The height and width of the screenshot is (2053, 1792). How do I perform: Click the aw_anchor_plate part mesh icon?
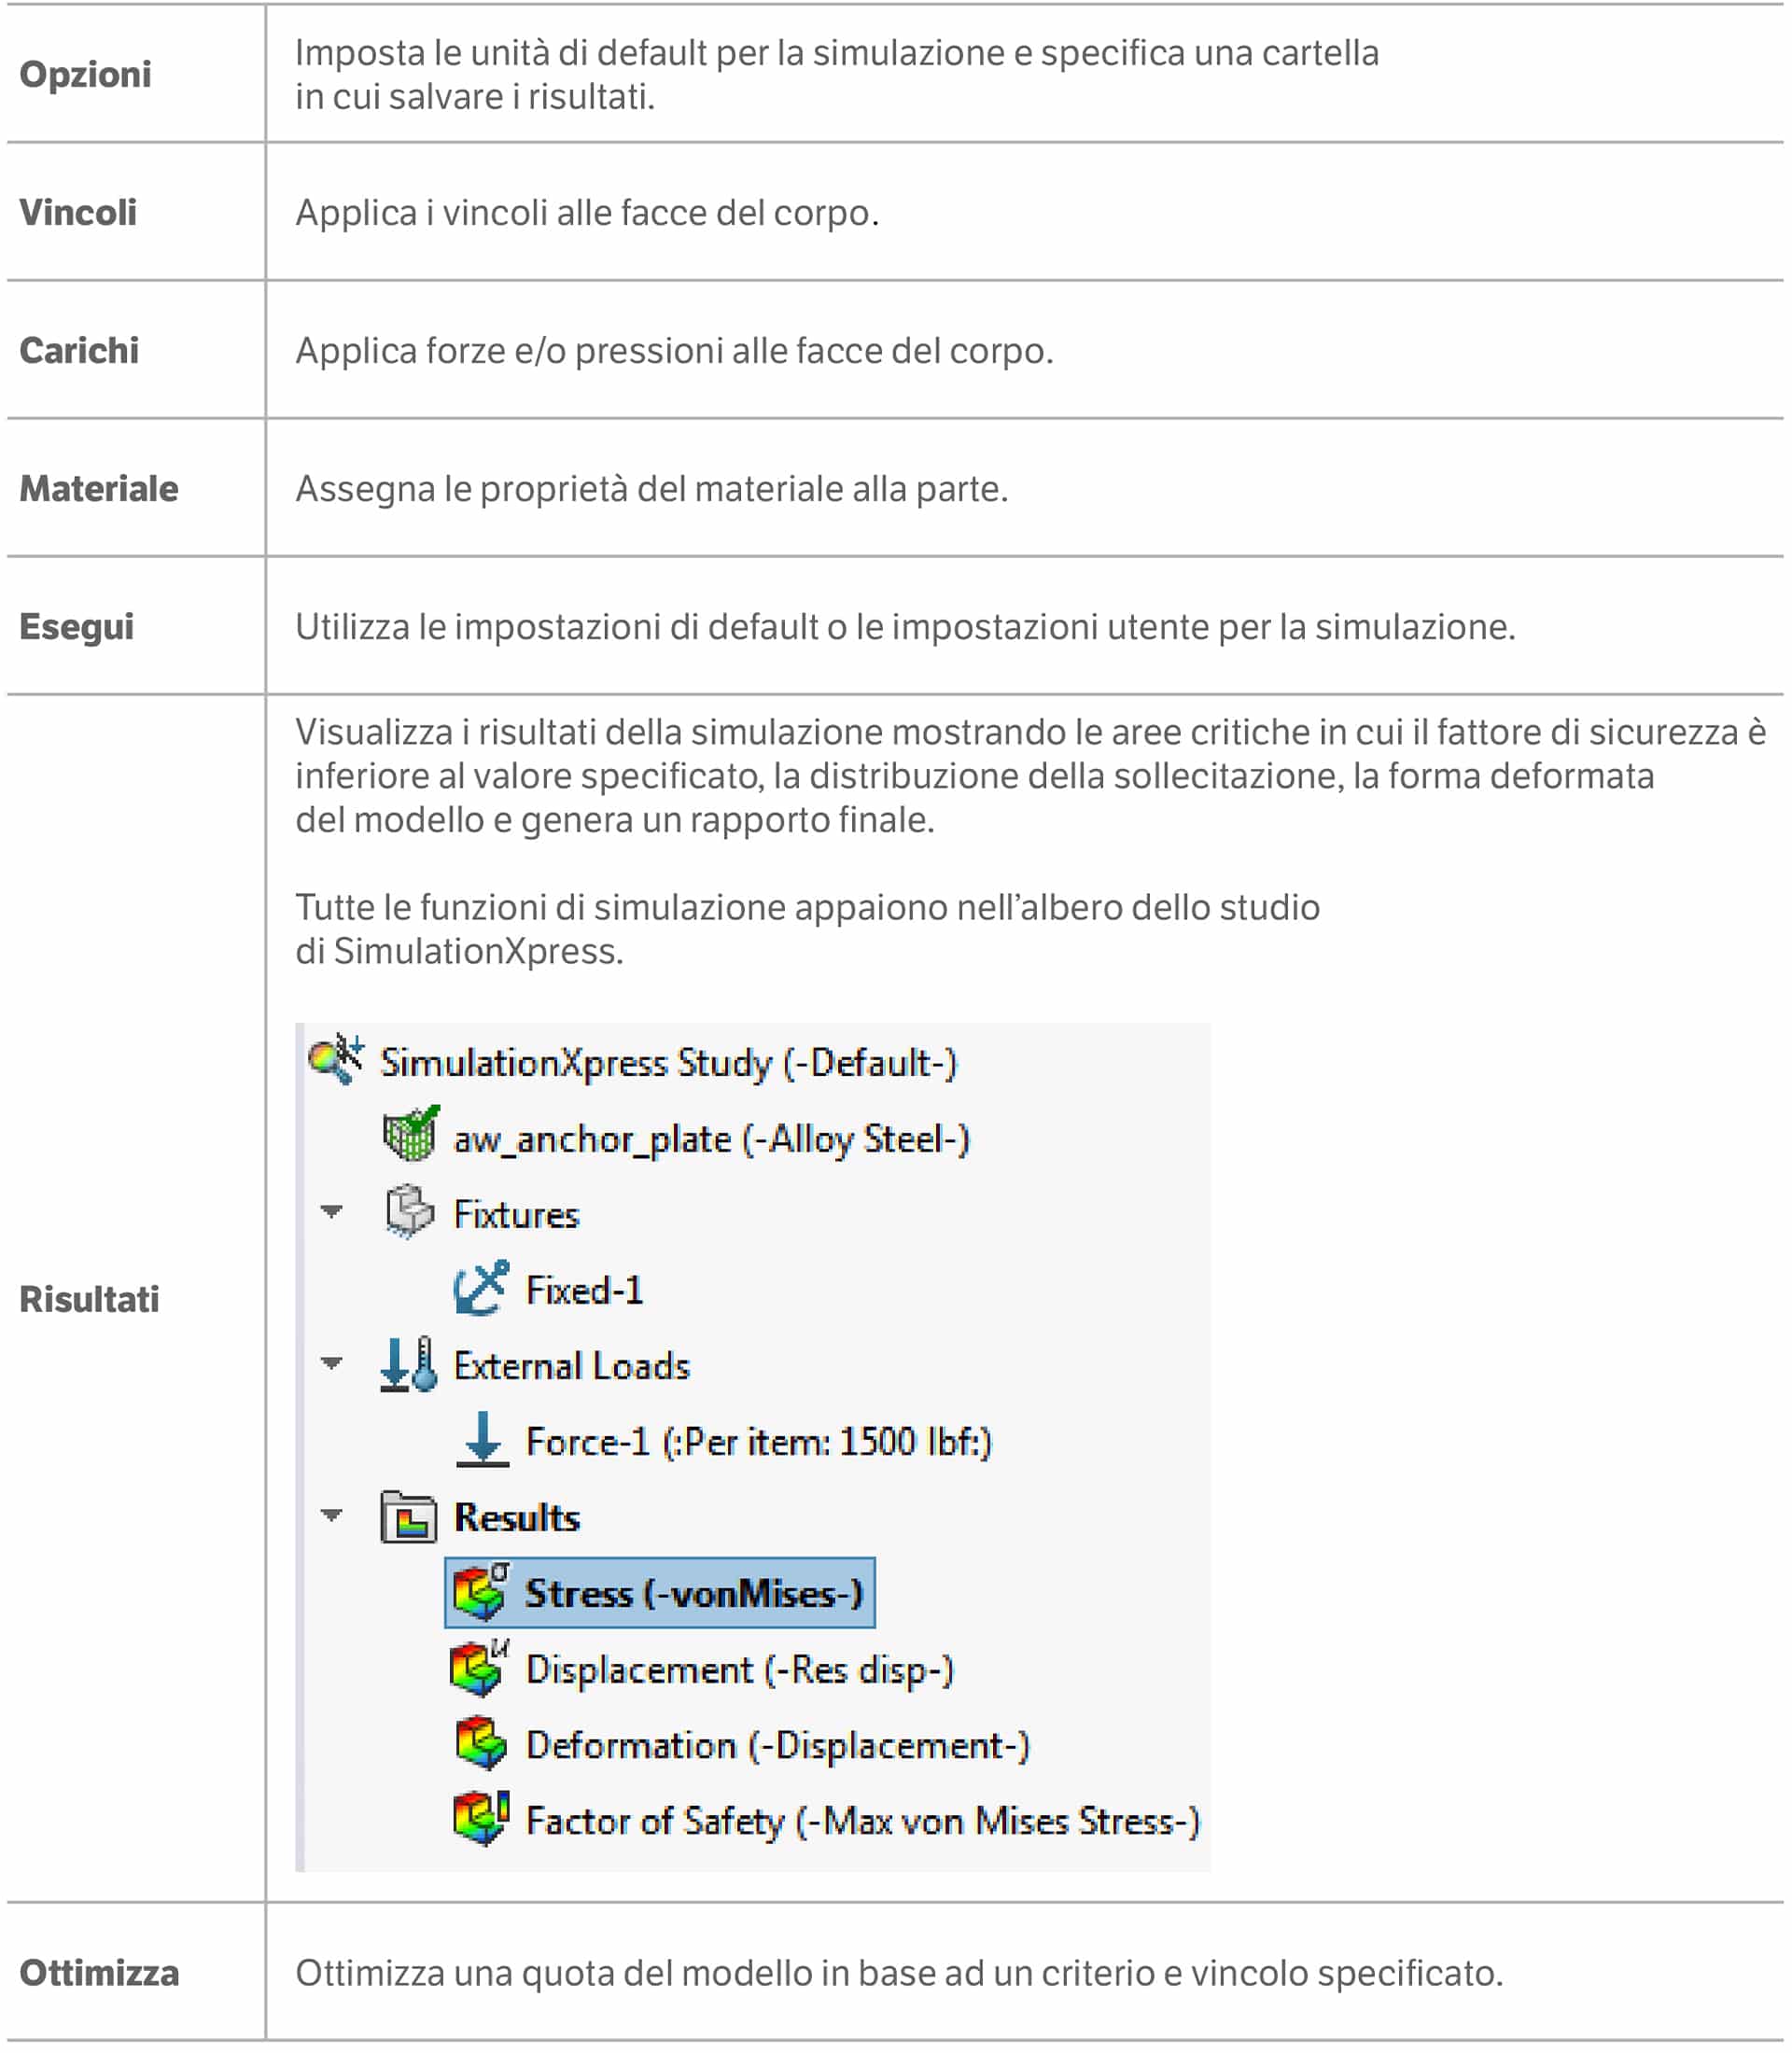410,1136
